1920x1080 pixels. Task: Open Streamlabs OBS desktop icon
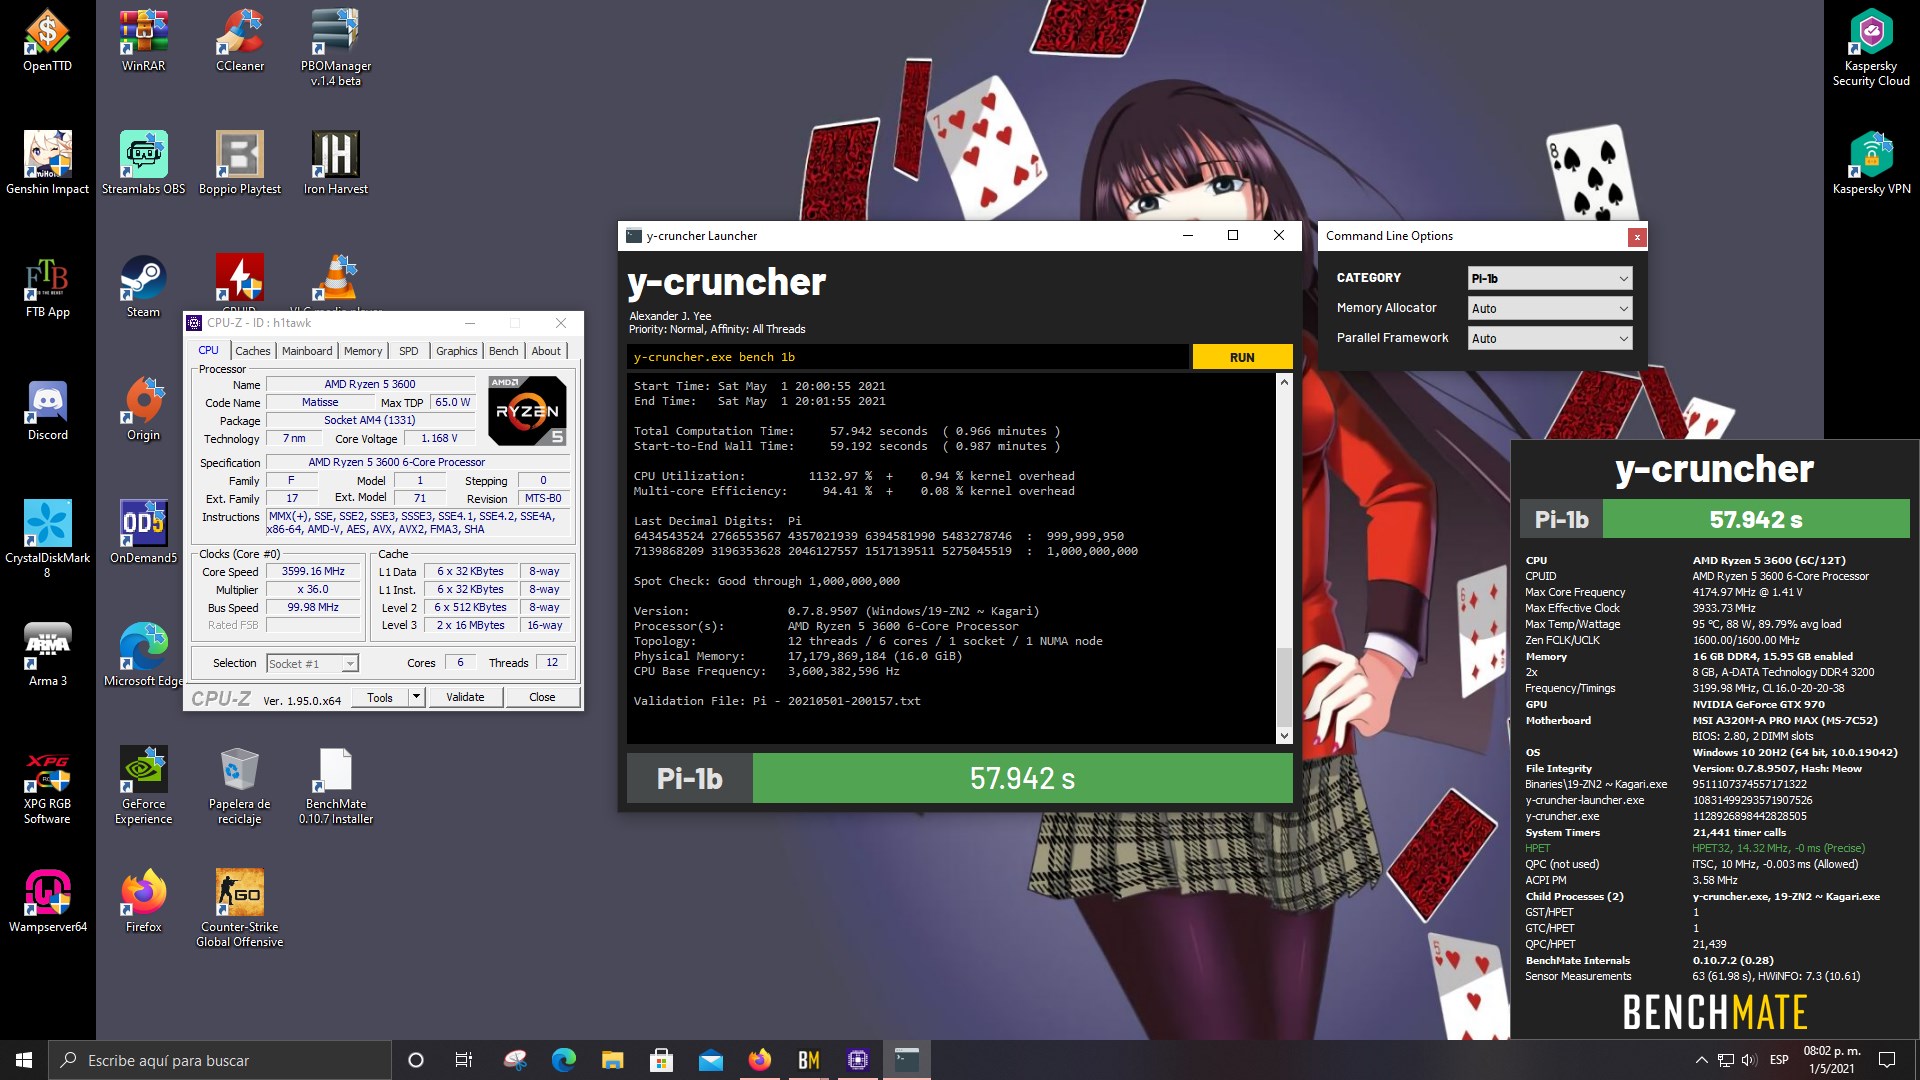(x=143, y=163)
